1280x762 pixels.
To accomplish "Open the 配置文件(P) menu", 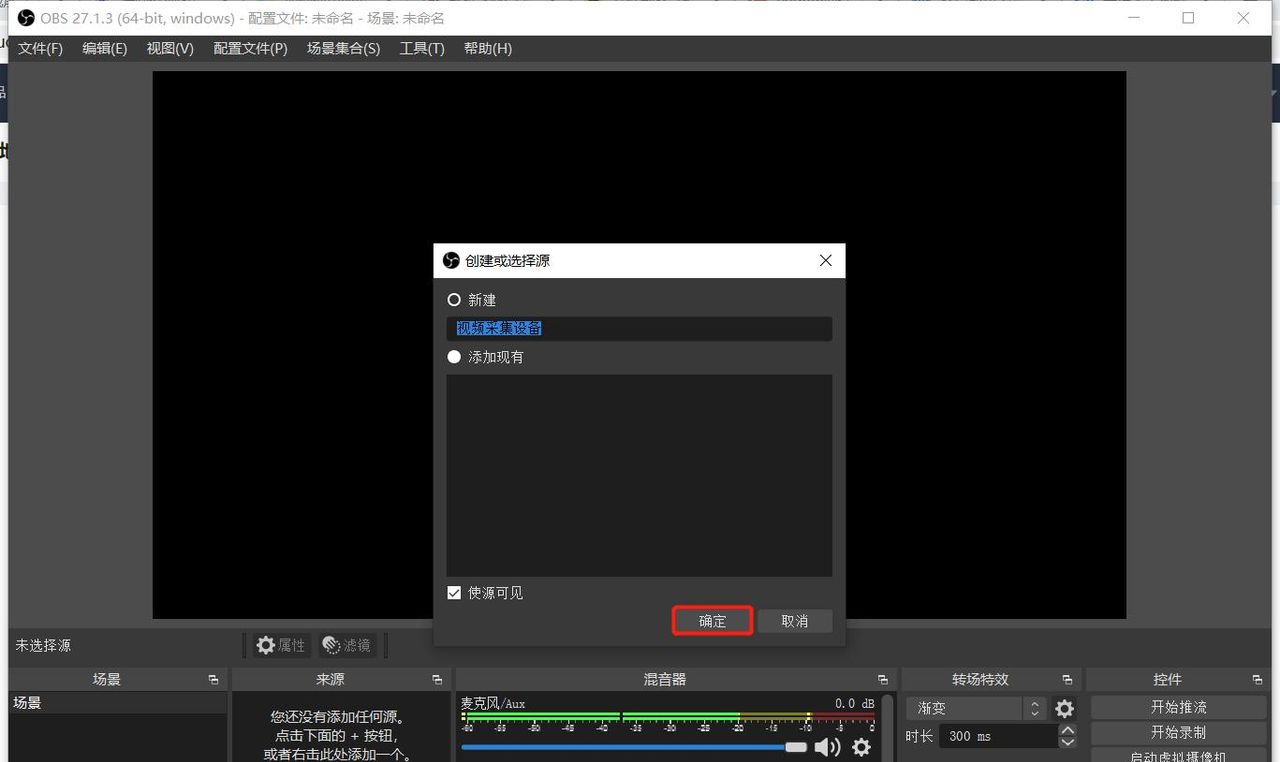I will point(250,49).
